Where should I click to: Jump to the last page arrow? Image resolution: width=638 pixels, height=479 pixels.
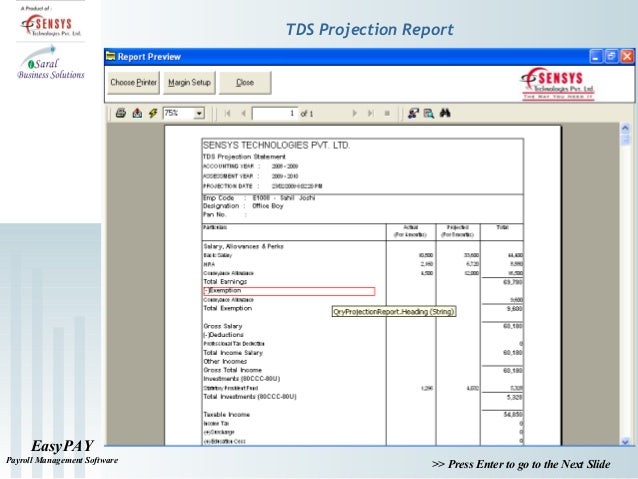tap(370, 114)
